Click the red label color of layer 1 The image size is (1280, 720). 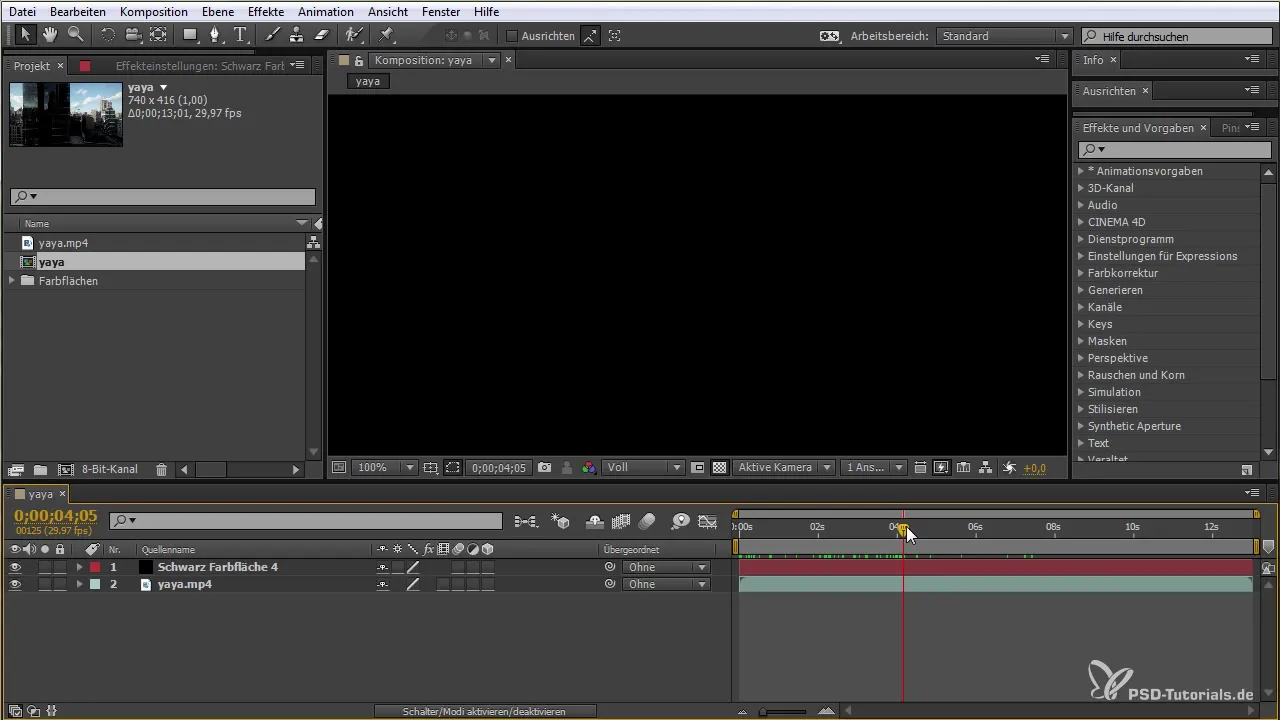click(x=95, y=567)
